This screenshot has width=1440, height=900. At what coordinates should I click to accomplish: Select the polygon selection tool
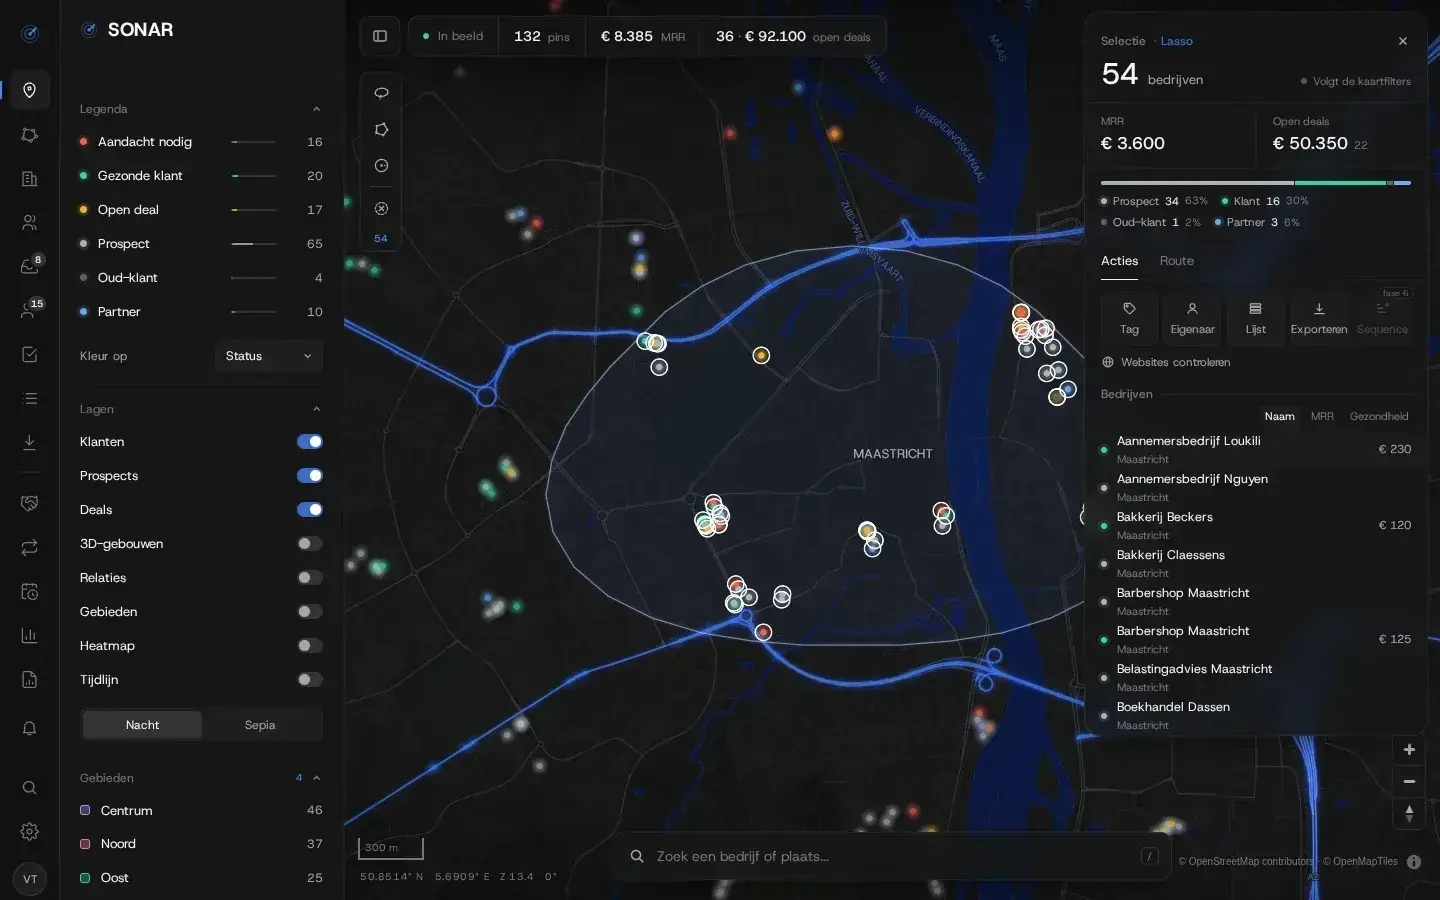click(x=381, y=130)
